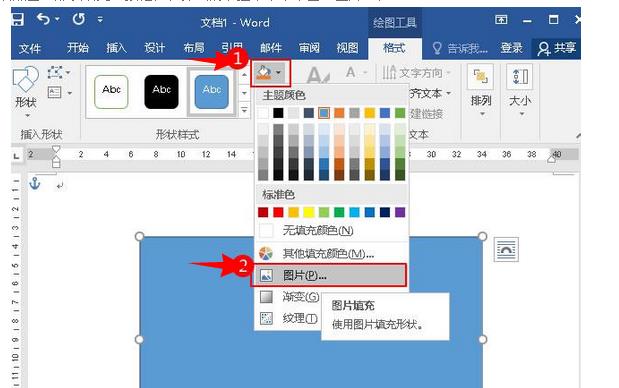Switch to the 布局 tab
This screenshot has height=388, width=619.
pos(193,48)
